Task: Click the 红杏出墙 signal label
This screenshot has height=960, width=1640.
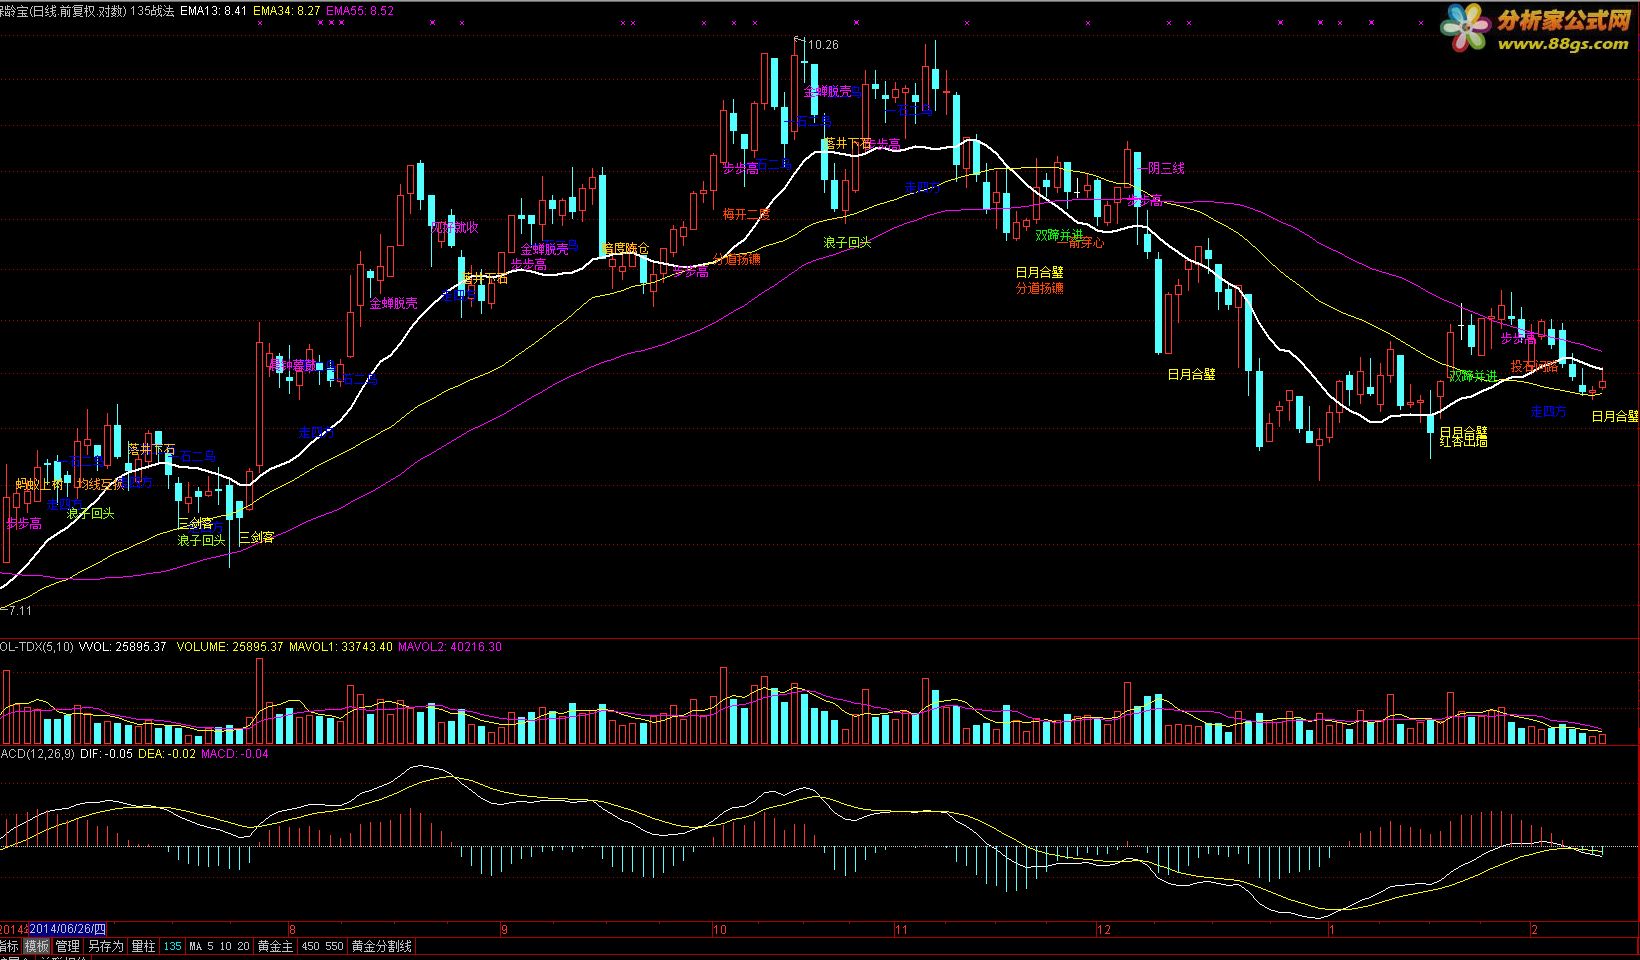Action: [1463, 441]
